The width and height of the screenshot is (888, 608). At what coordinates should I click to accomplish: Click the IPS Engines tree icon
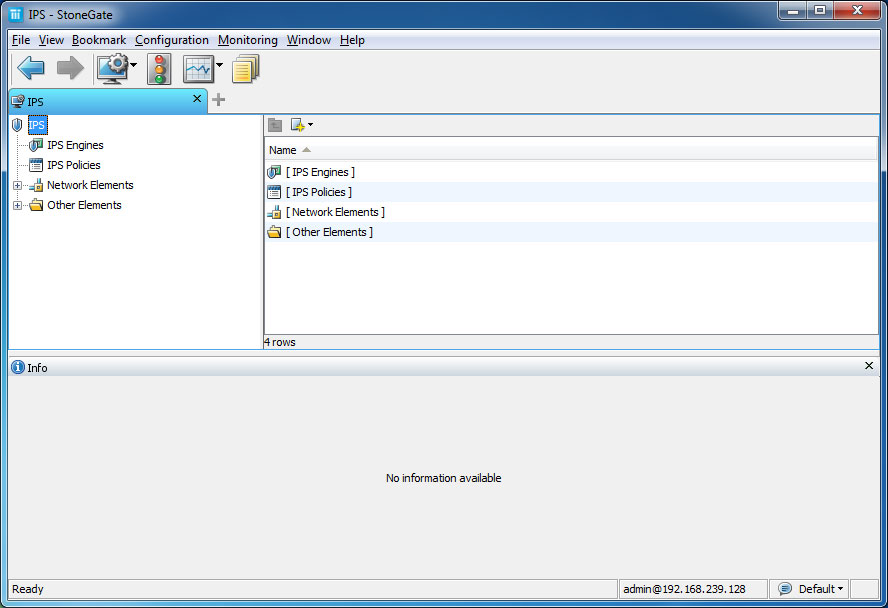(36, 145)
